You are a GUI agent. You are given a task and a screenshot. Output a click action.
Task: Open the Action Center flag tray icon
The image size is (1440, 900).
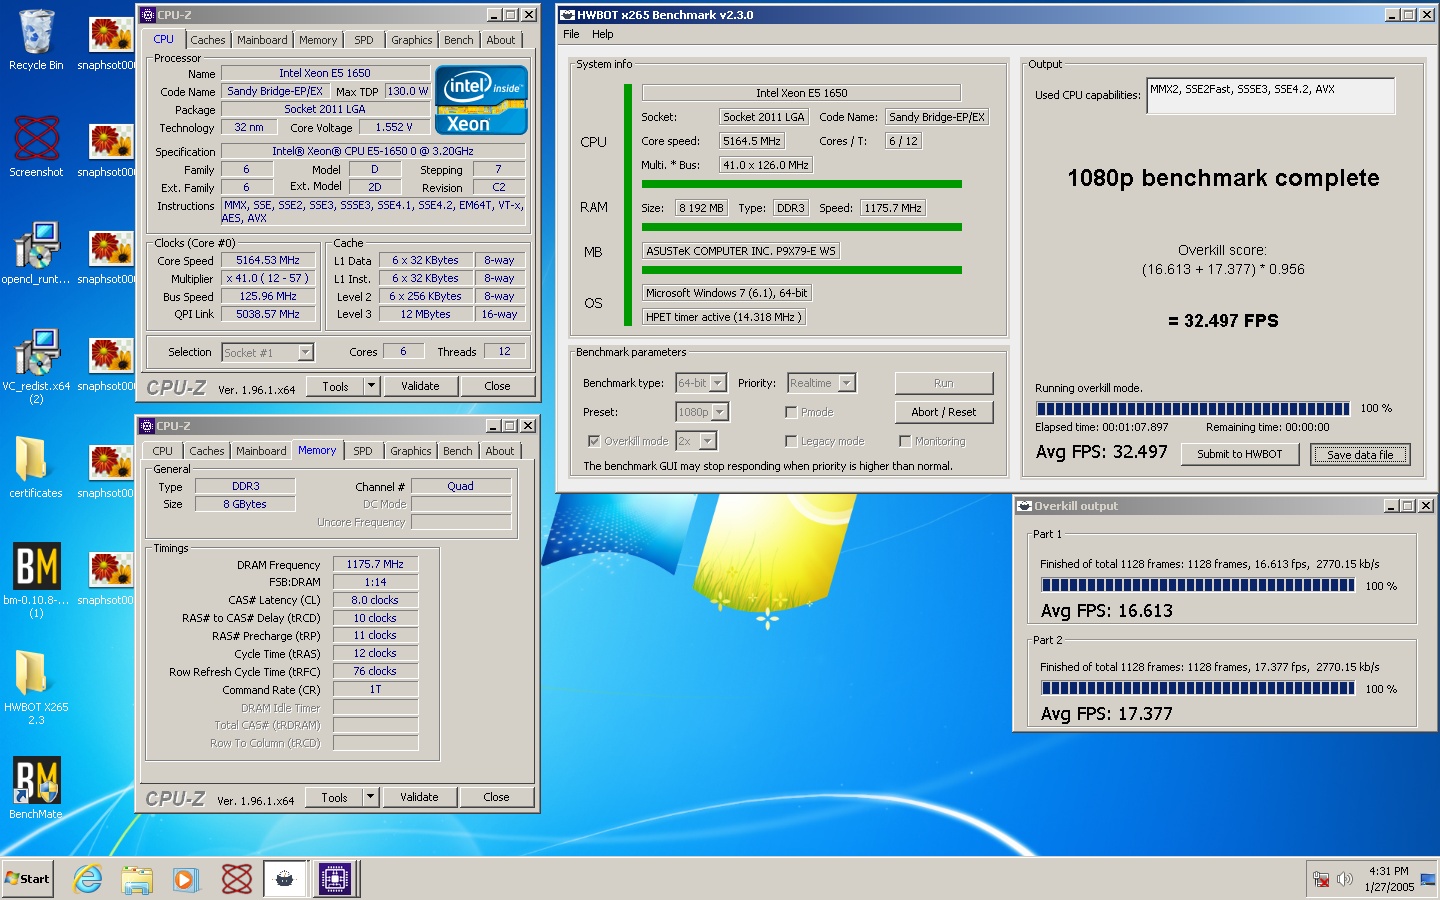coord(1427,880)
